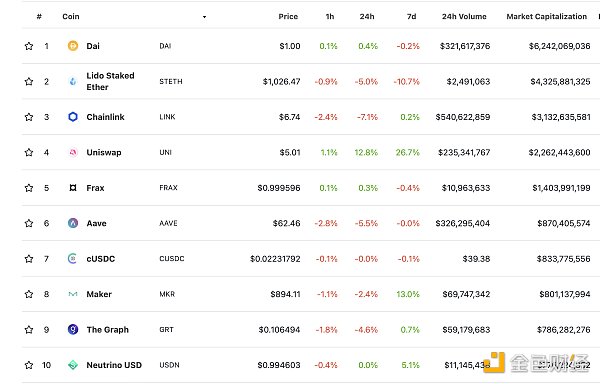Viewport: 600px width, 384px height.
Task: Sort by 24h Volume column header
Action: 464,16
